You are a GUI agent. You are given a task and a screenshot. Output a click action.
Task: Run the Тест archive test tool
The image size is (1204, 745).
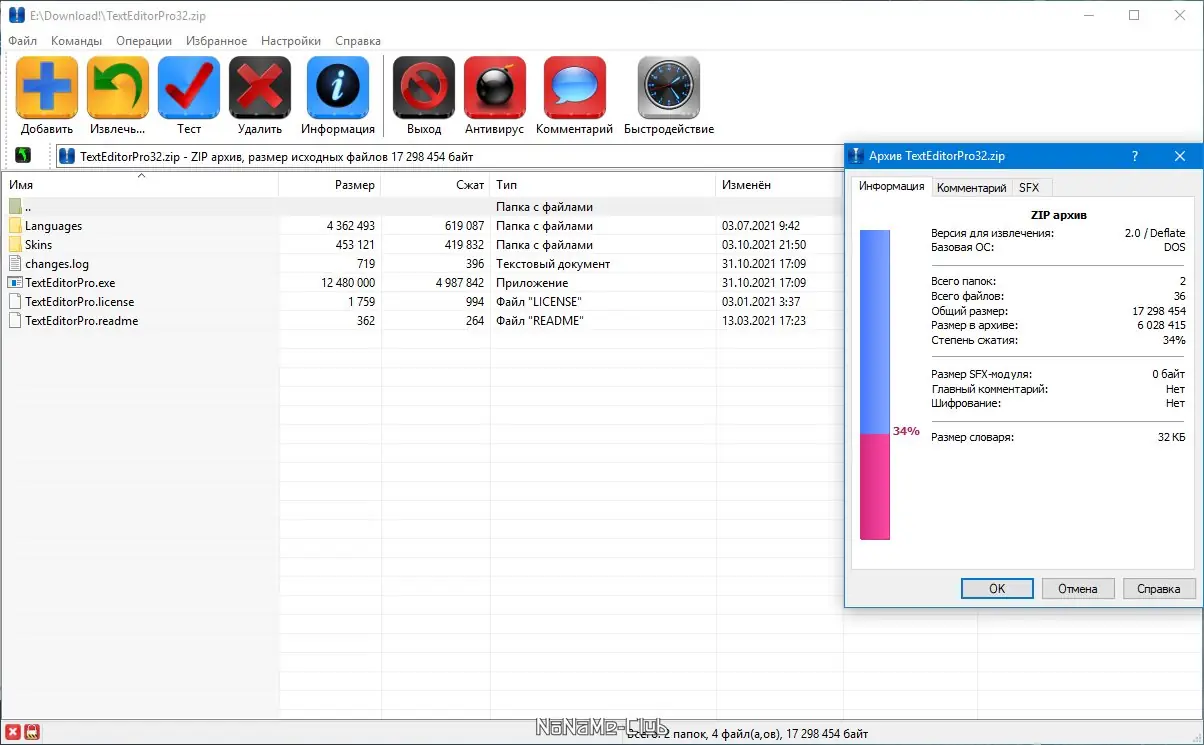[188, 87]
